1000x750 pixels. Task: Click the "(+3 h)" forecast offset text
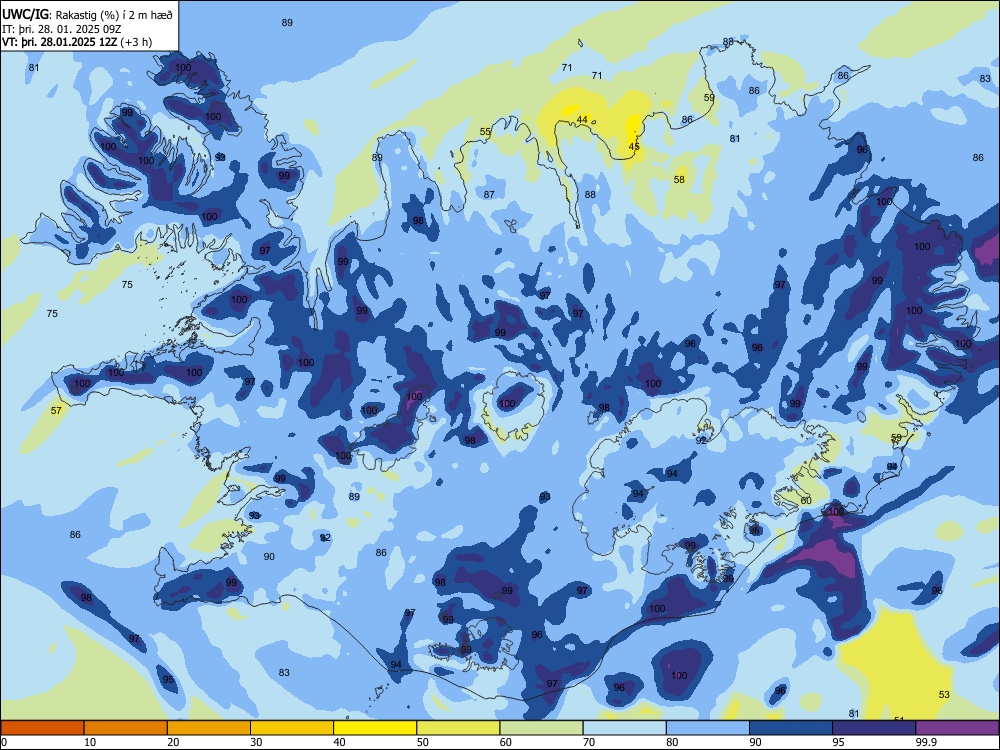pyautogui.click(x=135, y=42)
